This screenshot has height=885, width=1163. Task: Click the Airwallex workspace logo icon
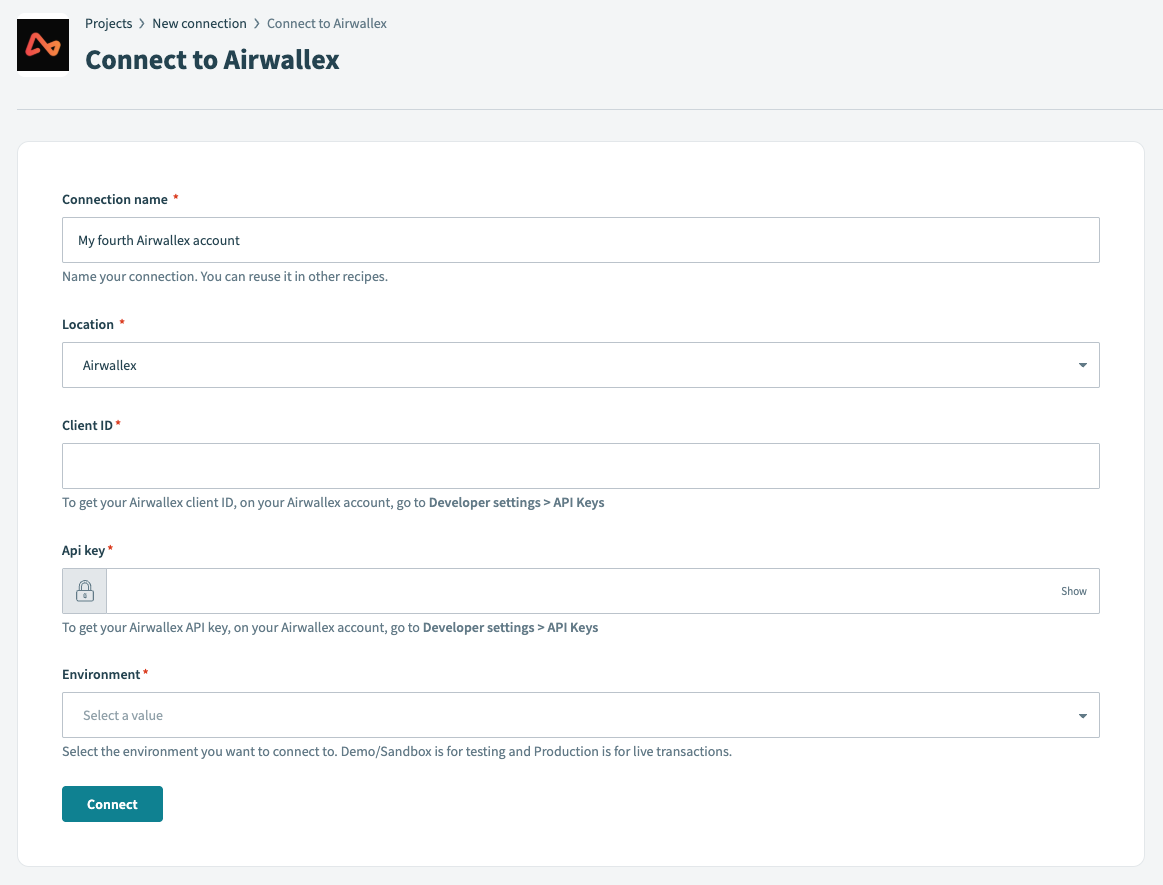pos(42,44)
